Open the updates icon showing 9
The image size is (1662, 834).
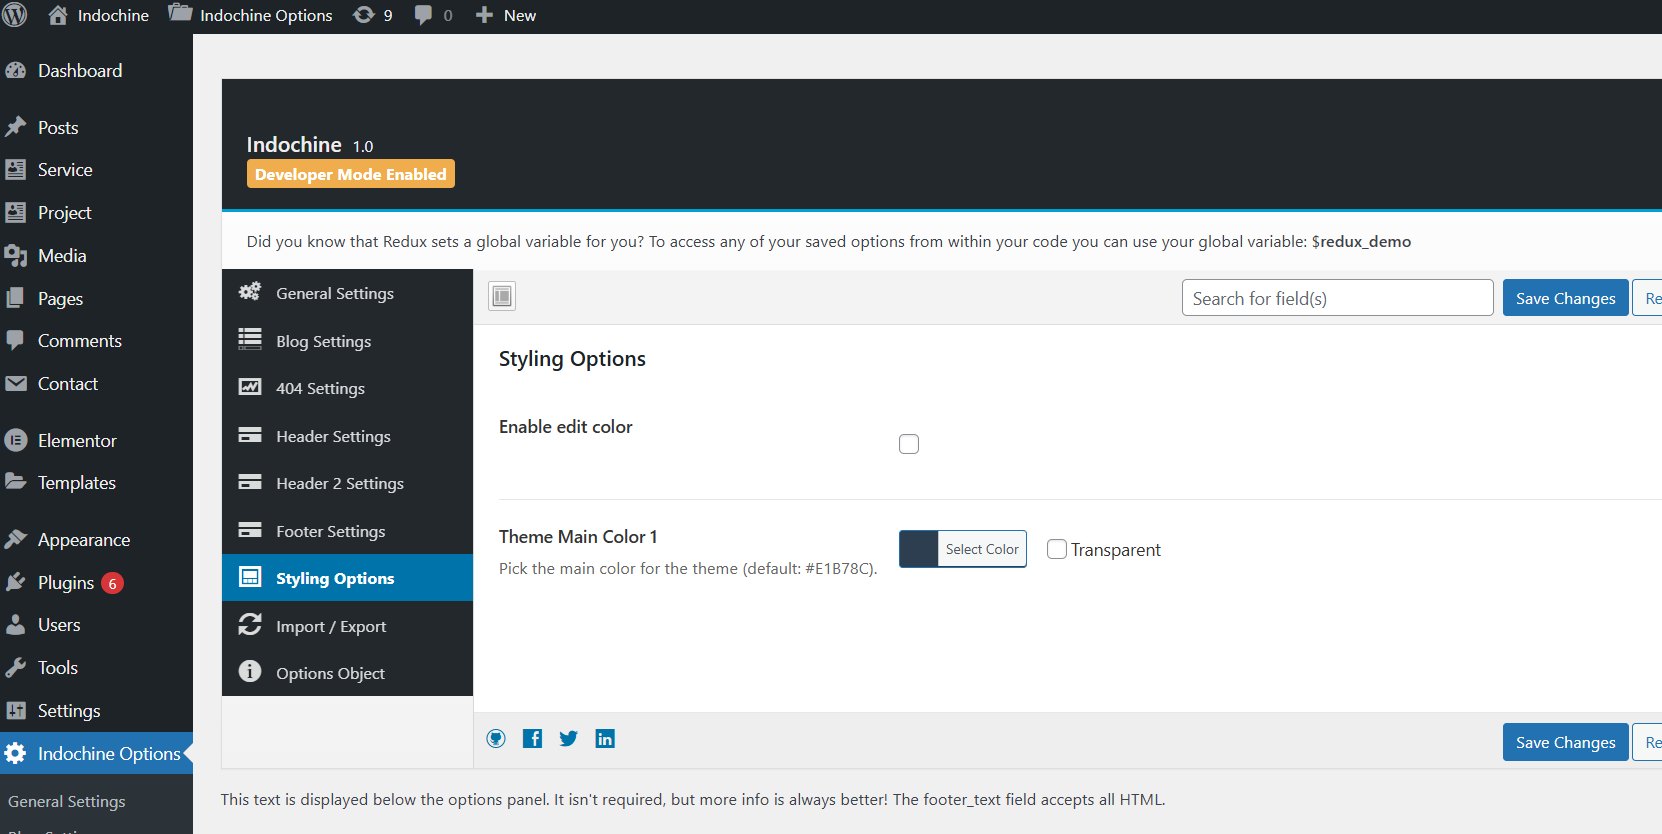pyautogui.click(x=373, y=15)
